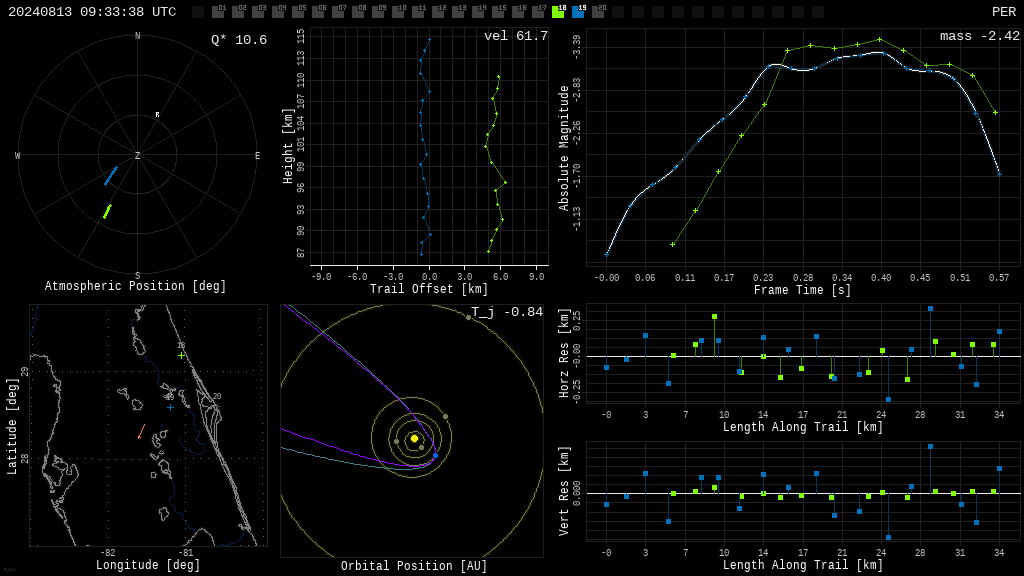Click the UTC timestamp at top left
1024x576 pixels.
92,12
